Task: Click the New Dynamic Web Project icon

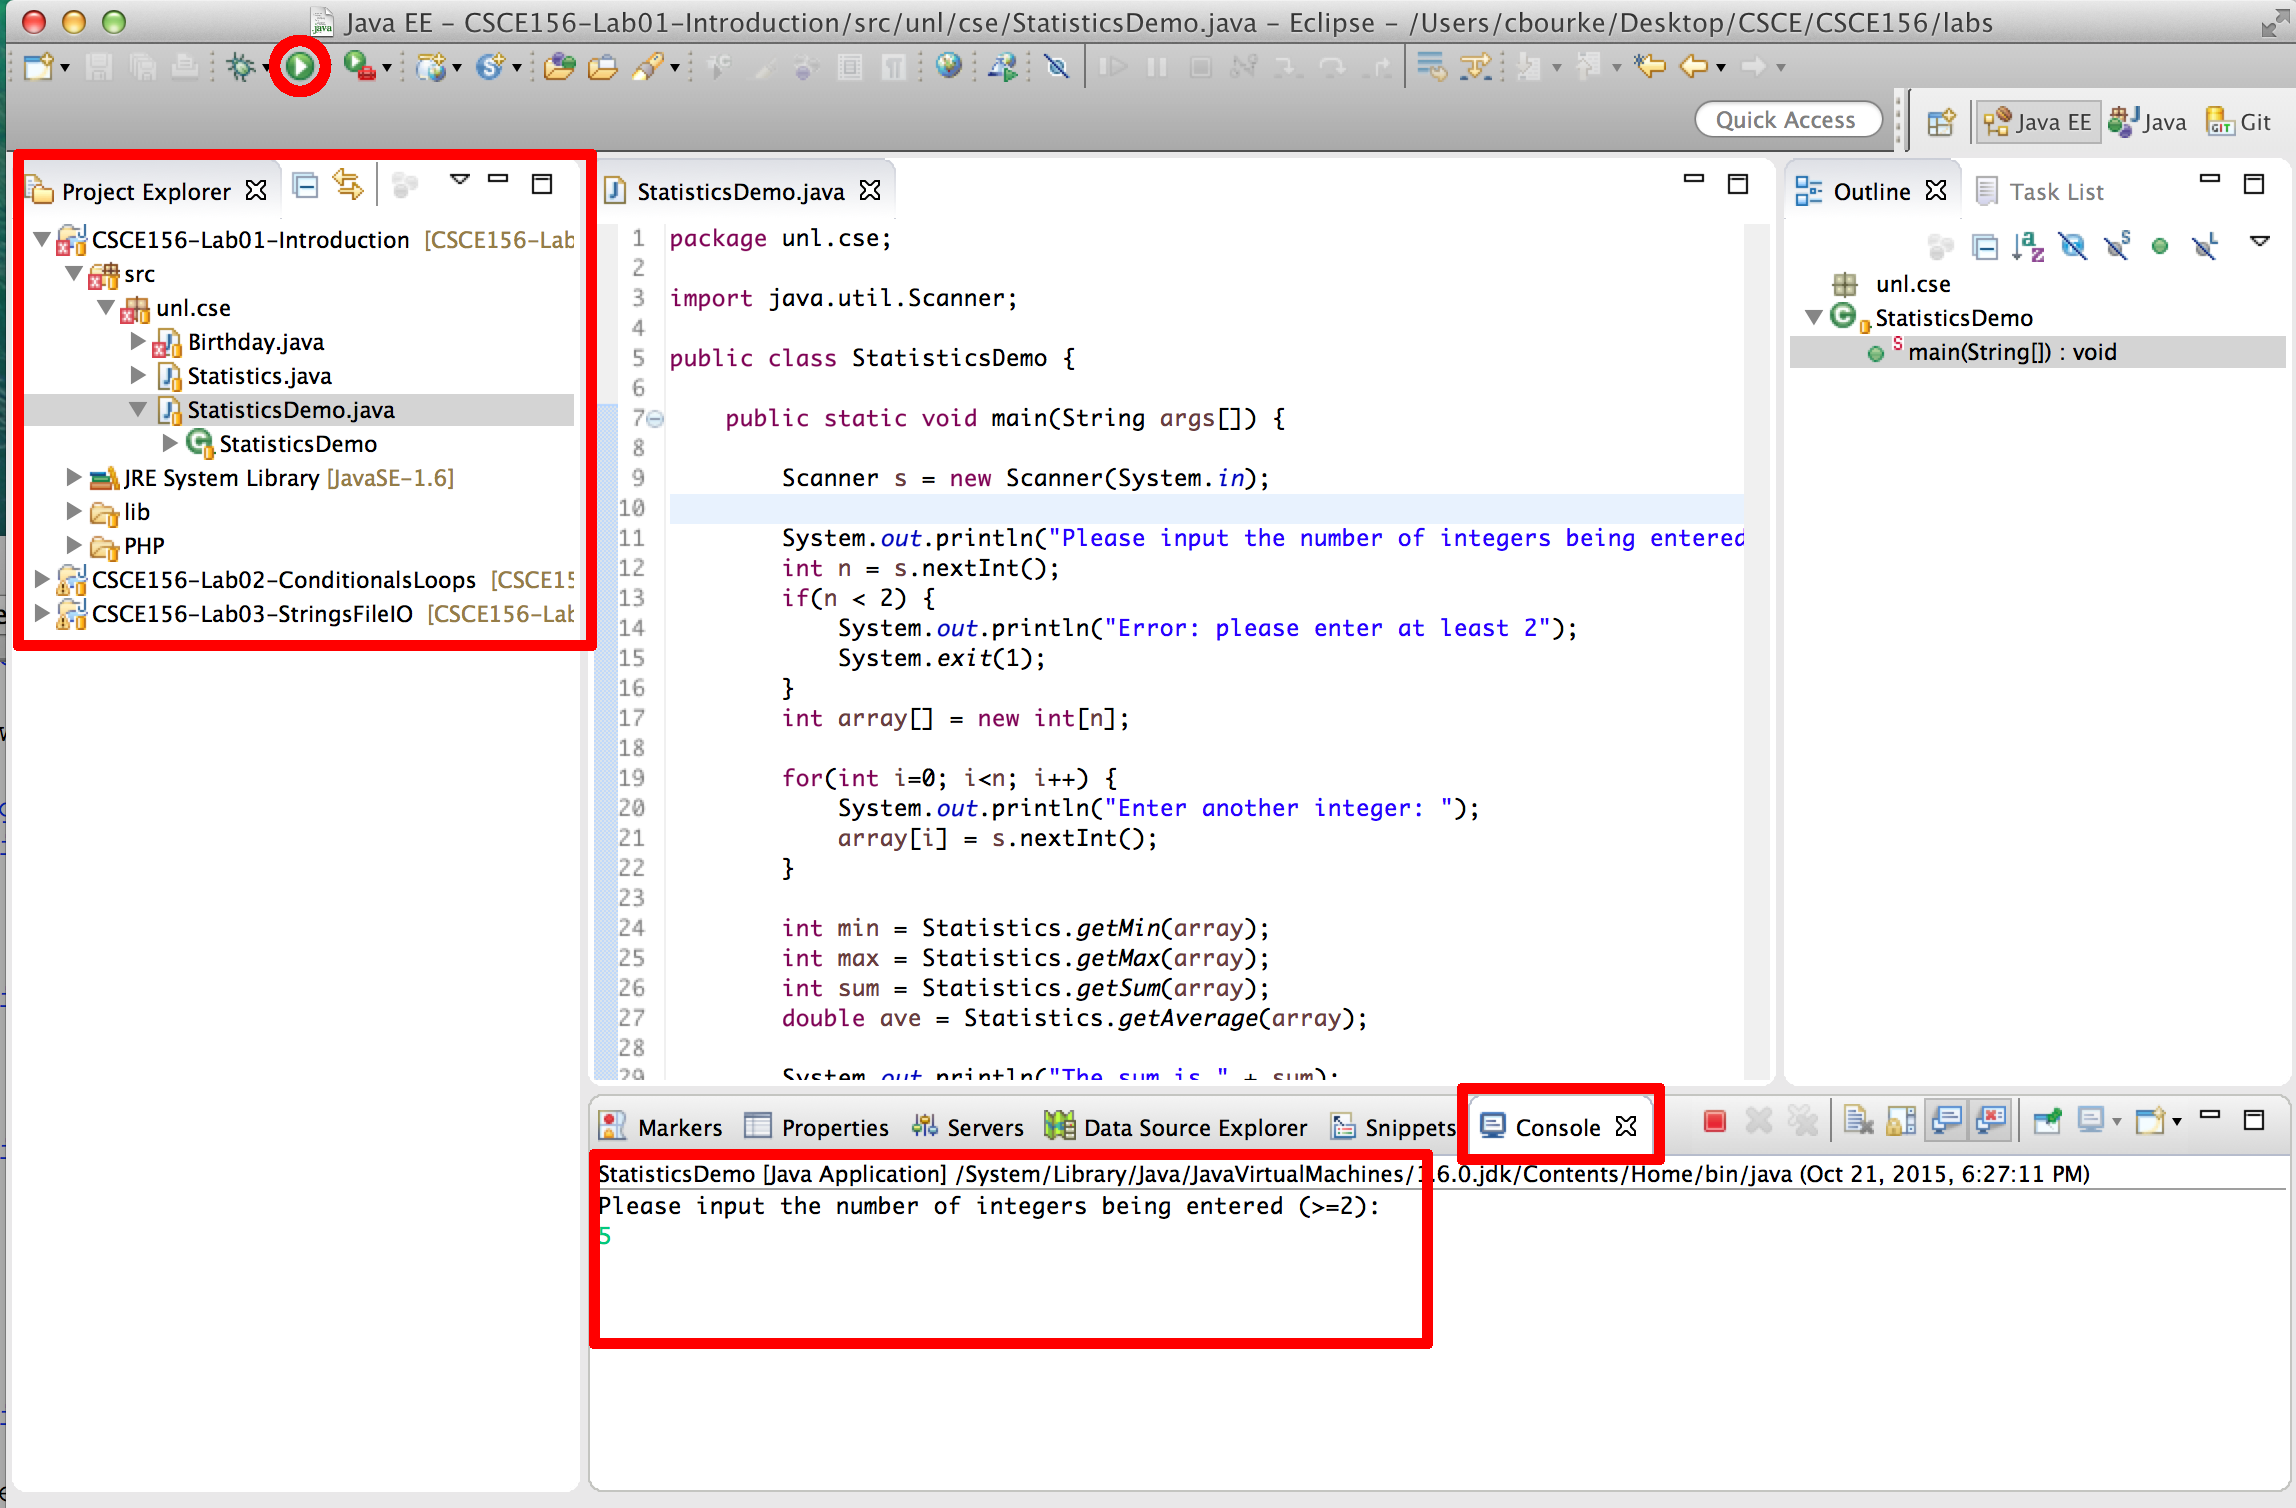Action: pos(432,67)
